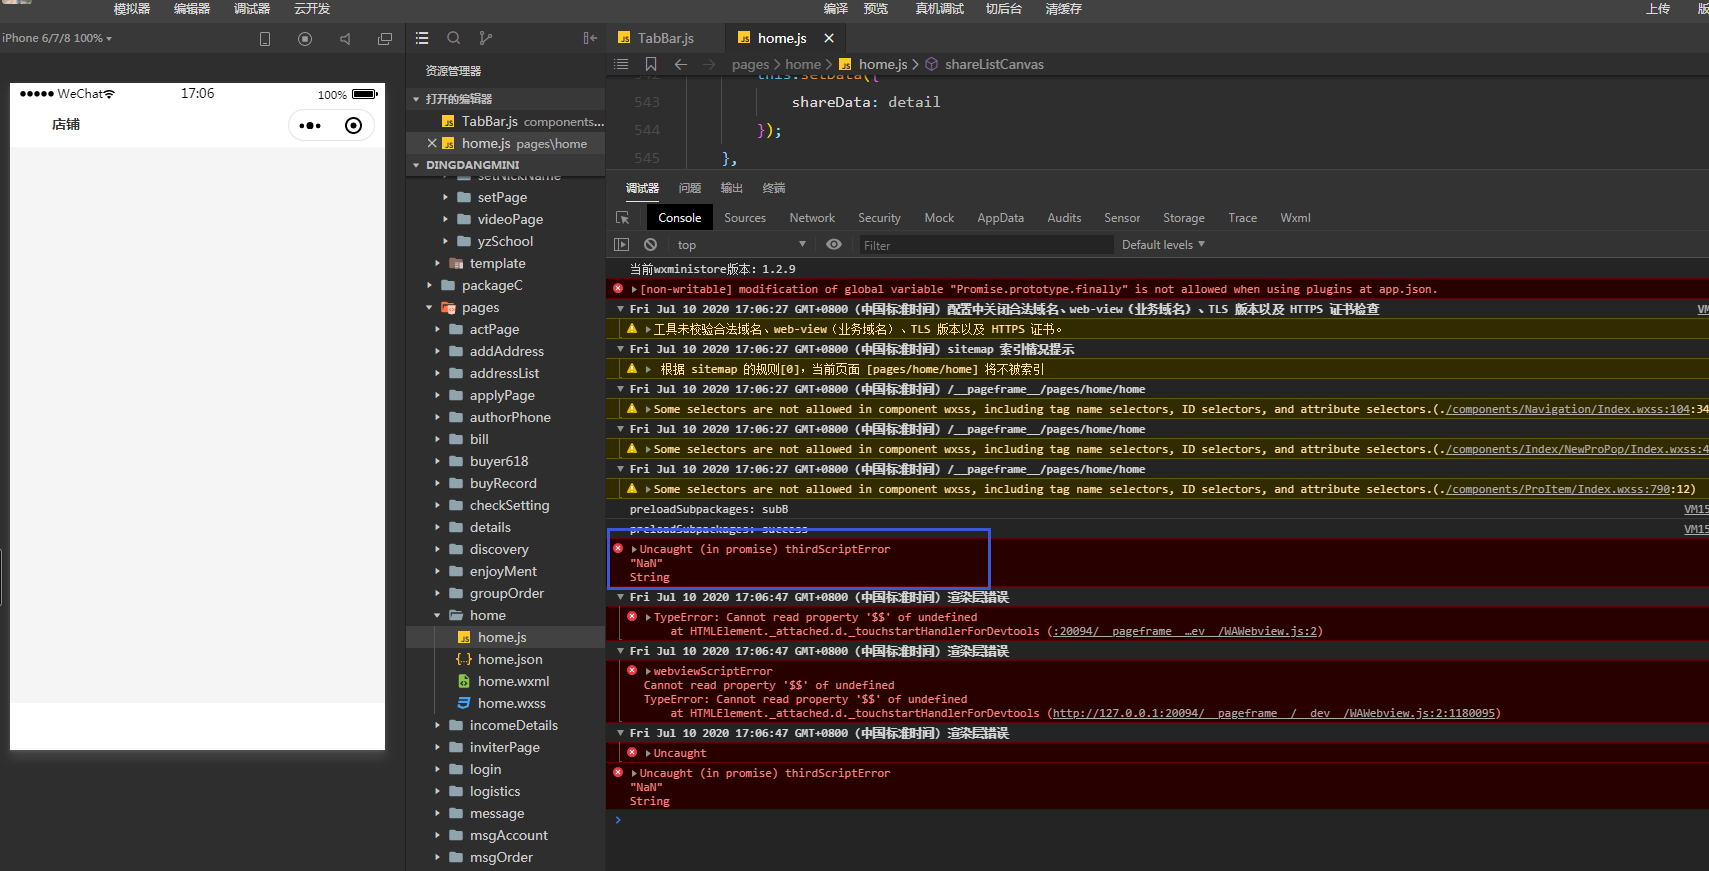Close home.js in the open editors list
This screenshot has width=1709, height=871.
[x=432, y=143]
